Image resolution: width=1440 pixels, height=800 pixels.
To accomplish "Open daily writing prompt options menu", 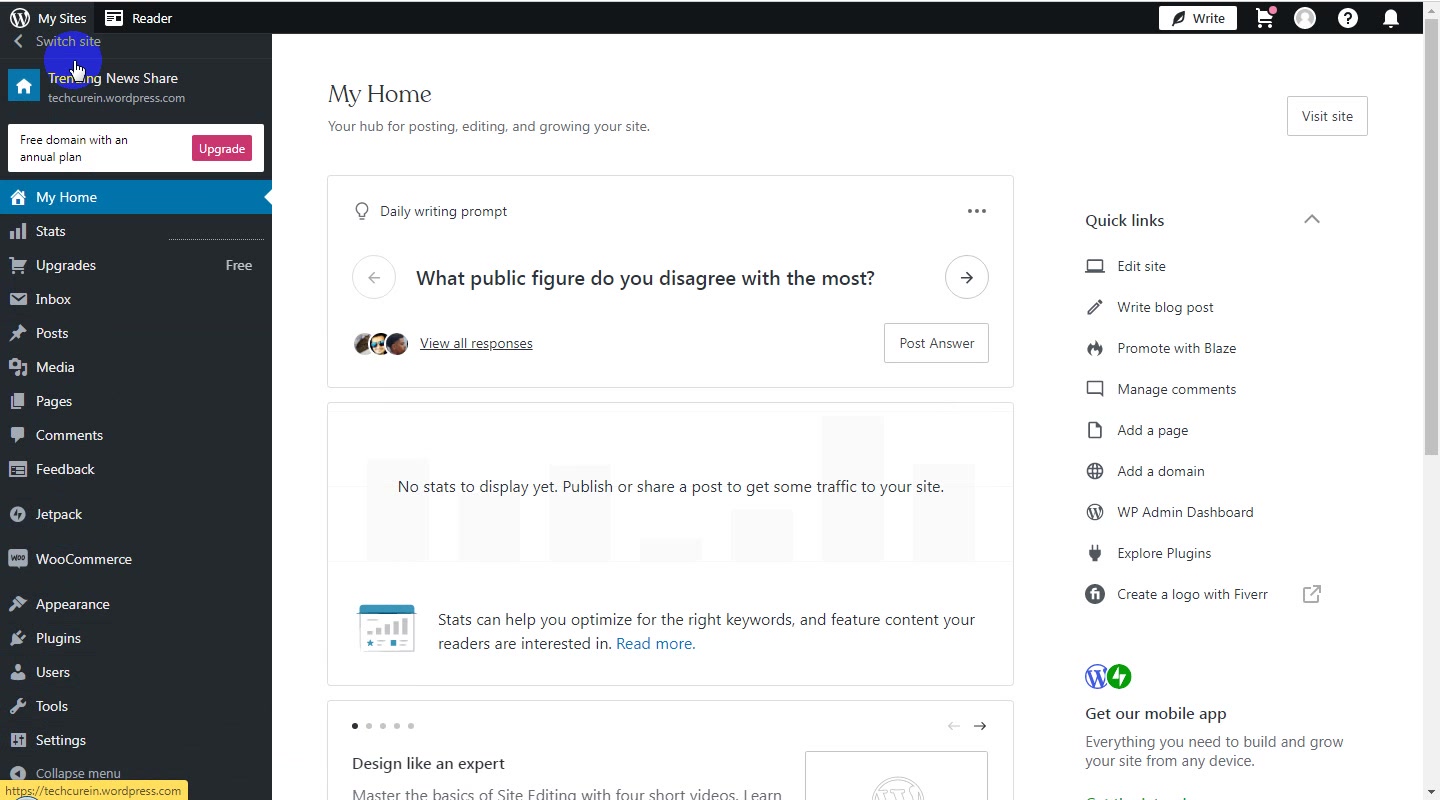I will [977, 211].
